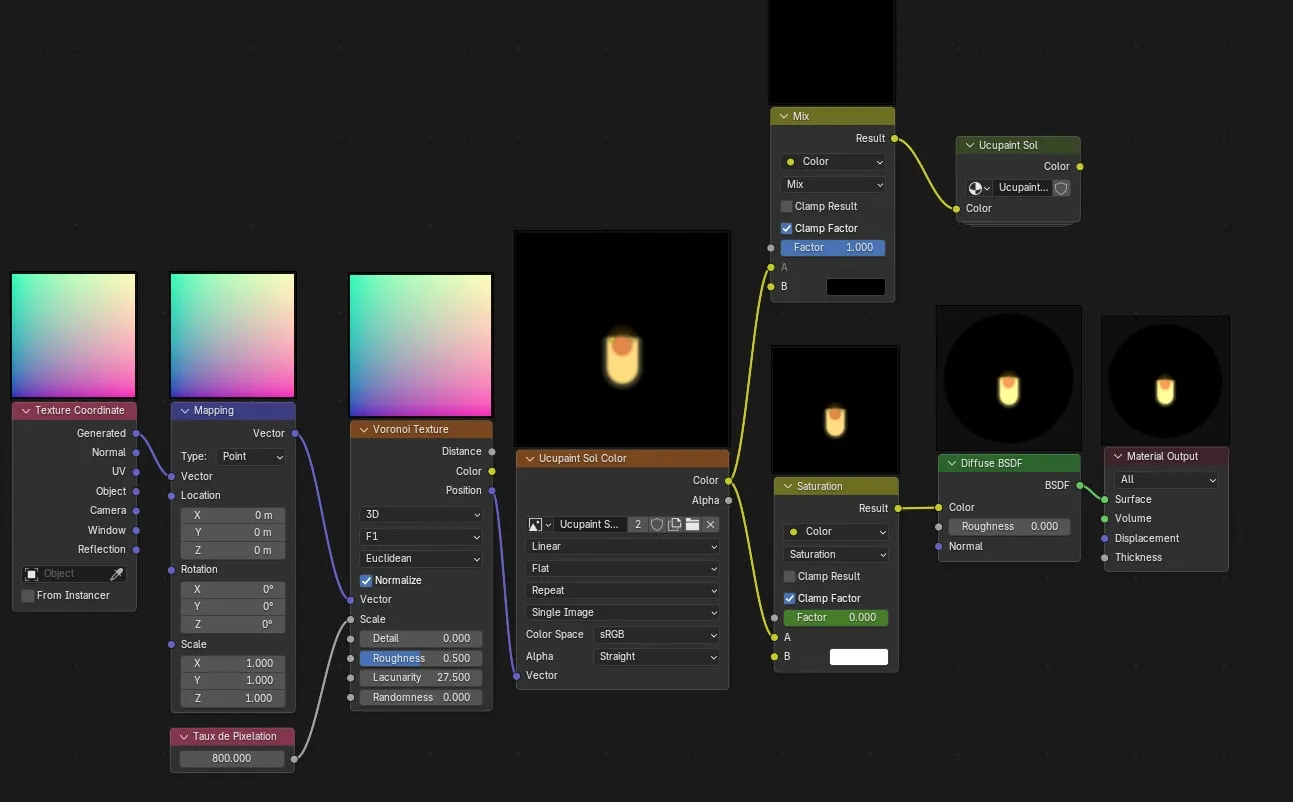Screen dimensions: 1293x802
Task: Open the white B color swatch in Saturation
Action: click(x=859, y=657)
